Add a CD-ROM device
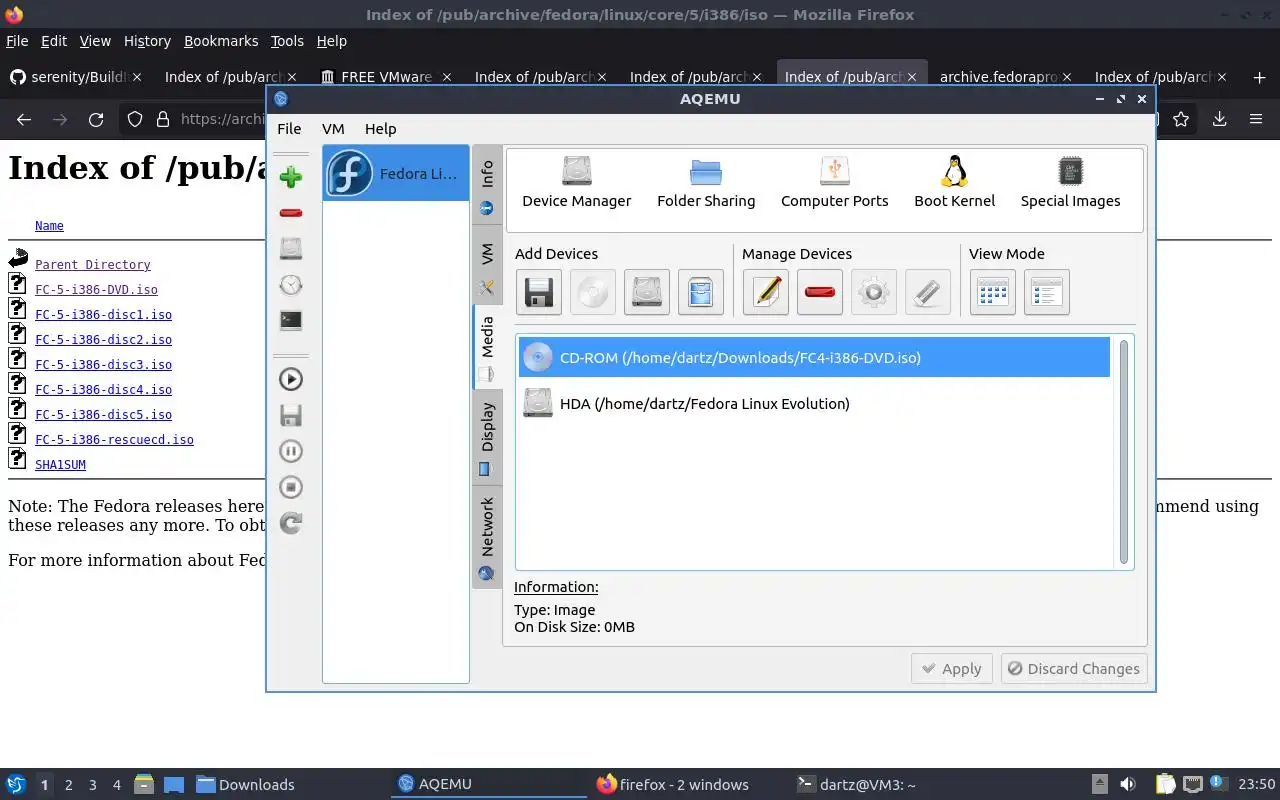 coord(593,293)
